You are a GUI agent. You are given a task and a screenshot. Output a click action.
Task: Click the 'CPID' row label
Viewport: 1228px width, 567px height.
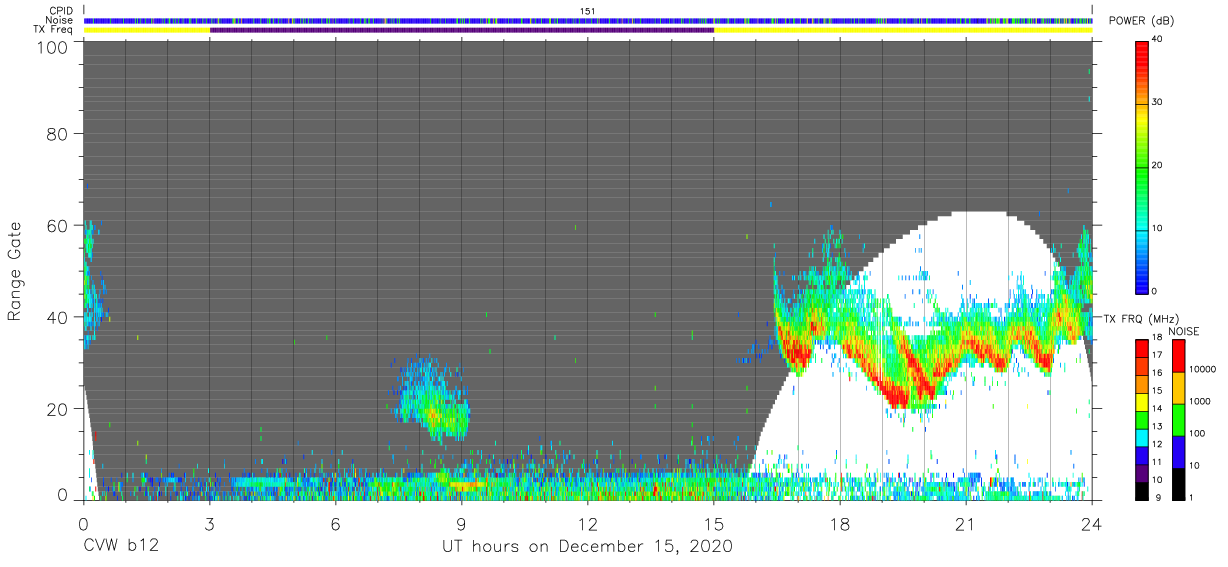pyautogui.click(x=62, y=11)
